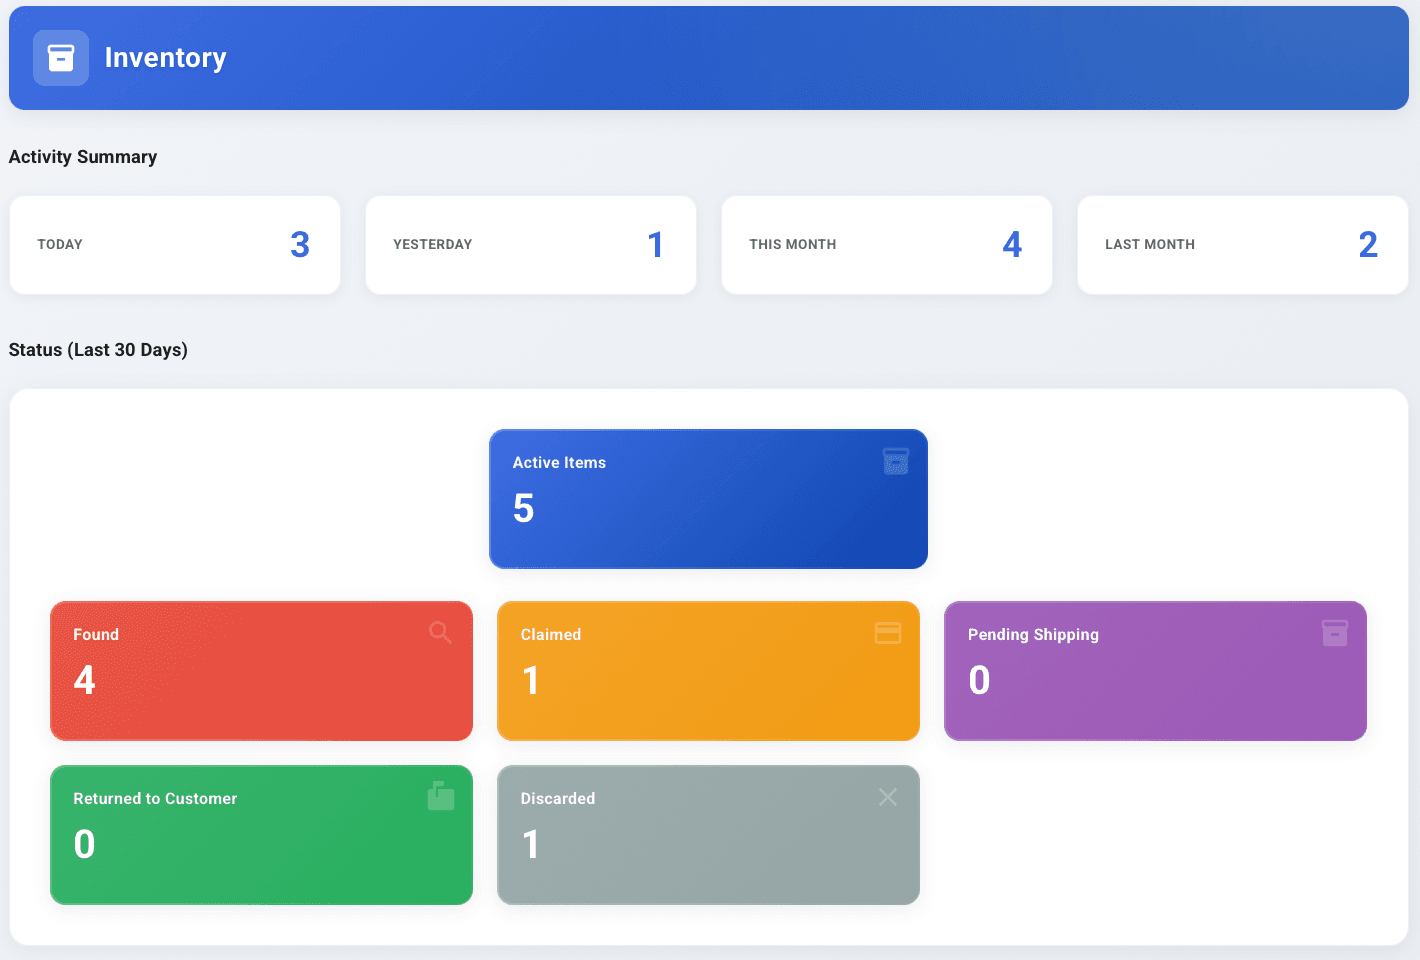Select the Discarded items status card

[708, 835]
